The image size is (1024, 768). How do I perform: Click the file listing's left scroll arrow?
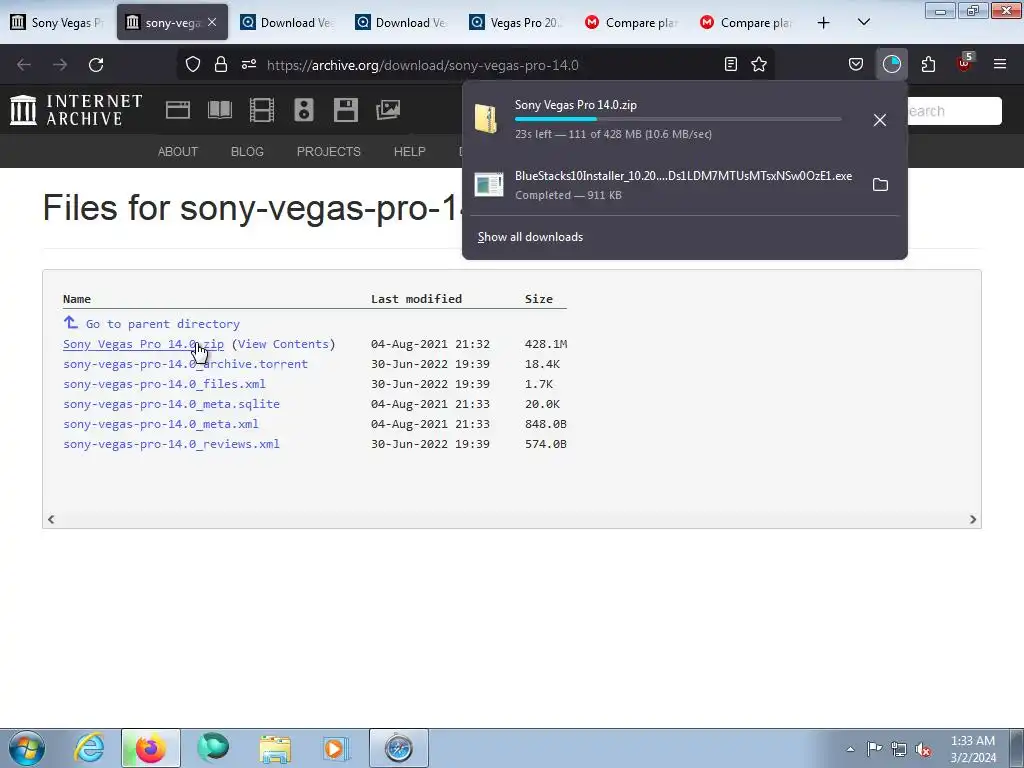51,519
